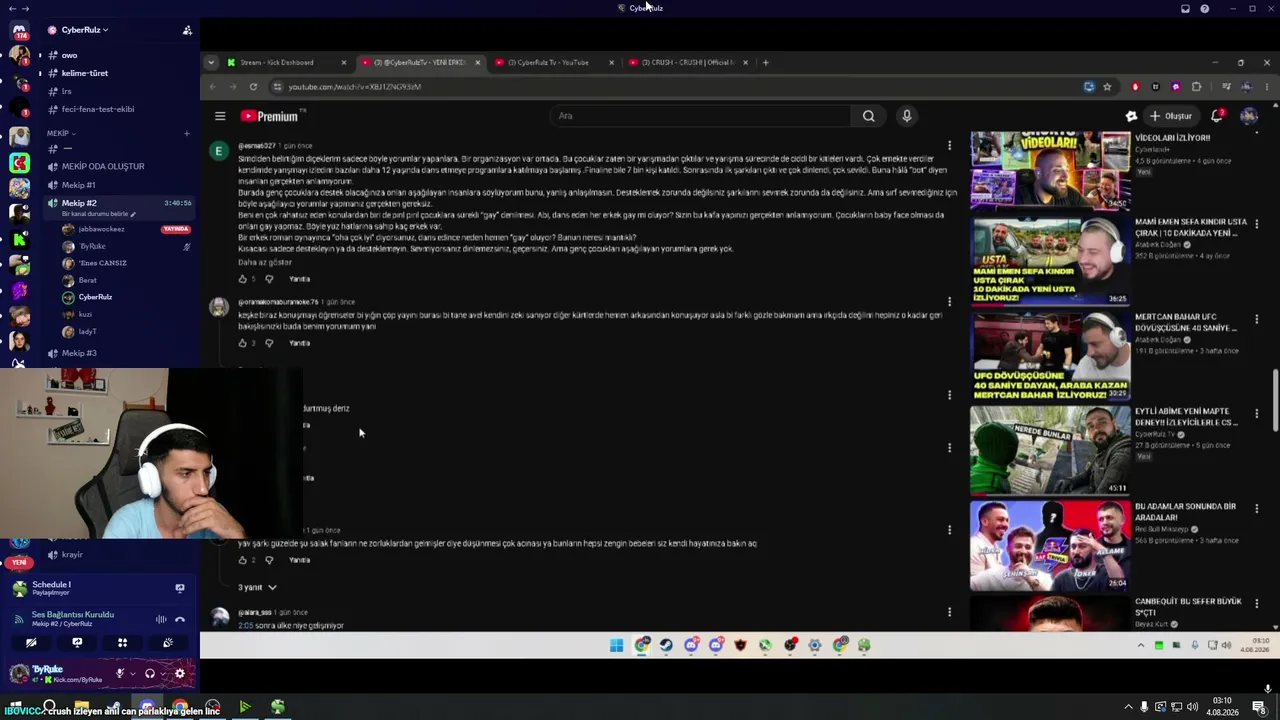1280x720 pixels.
Task: Open 'MAMİ EMEN SEFA KINDIR USTA' video thumbnail
Action: click(1050, 261)
